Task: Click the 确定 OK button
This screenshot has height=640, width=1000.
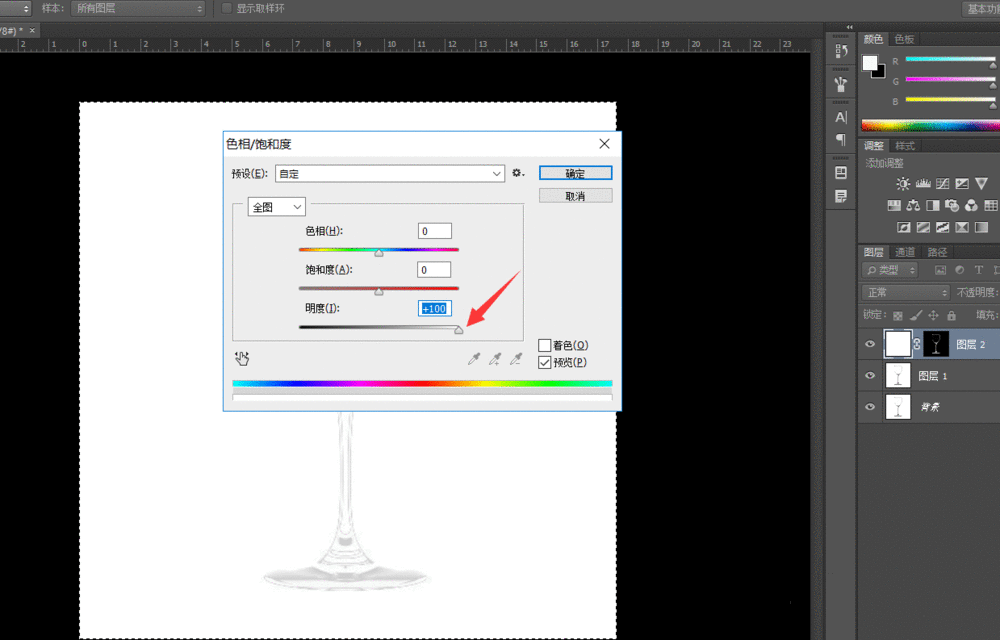Action: tap(575, 172)
